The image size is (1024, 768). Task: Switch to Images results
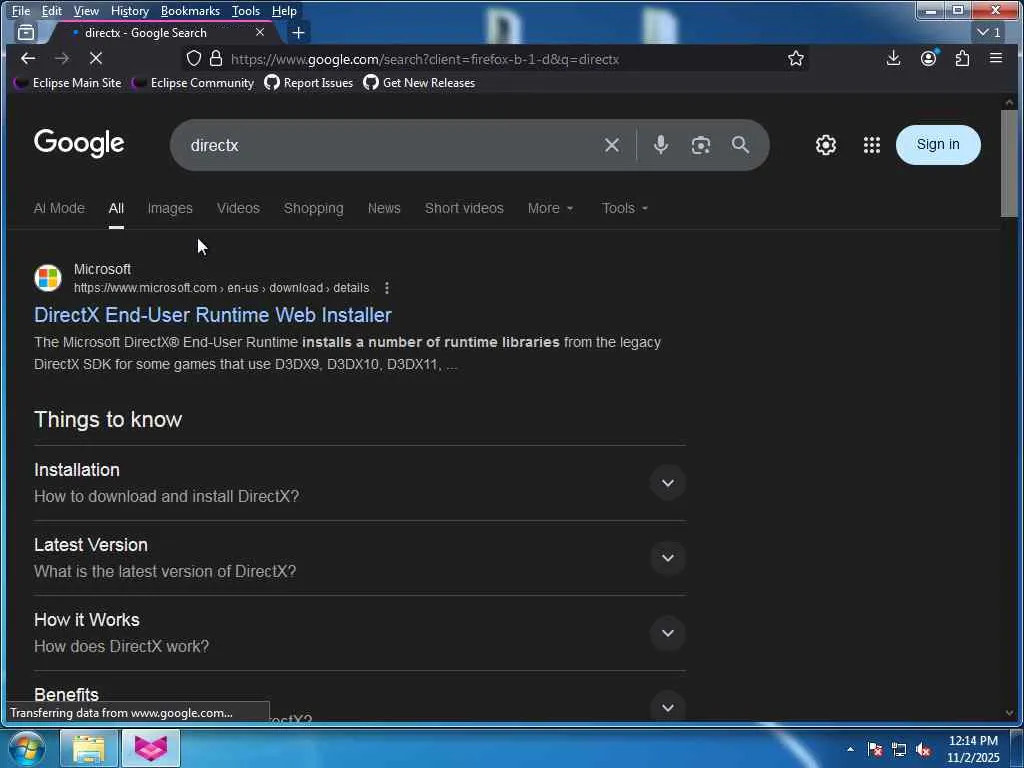(x=170, y=208)
